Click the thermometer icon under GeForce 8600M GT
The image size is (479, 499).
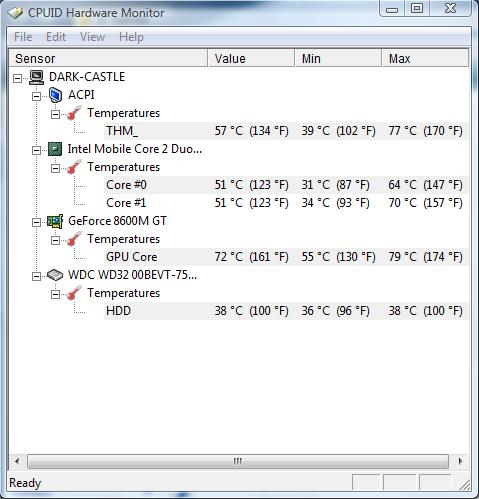coord(74,239)
